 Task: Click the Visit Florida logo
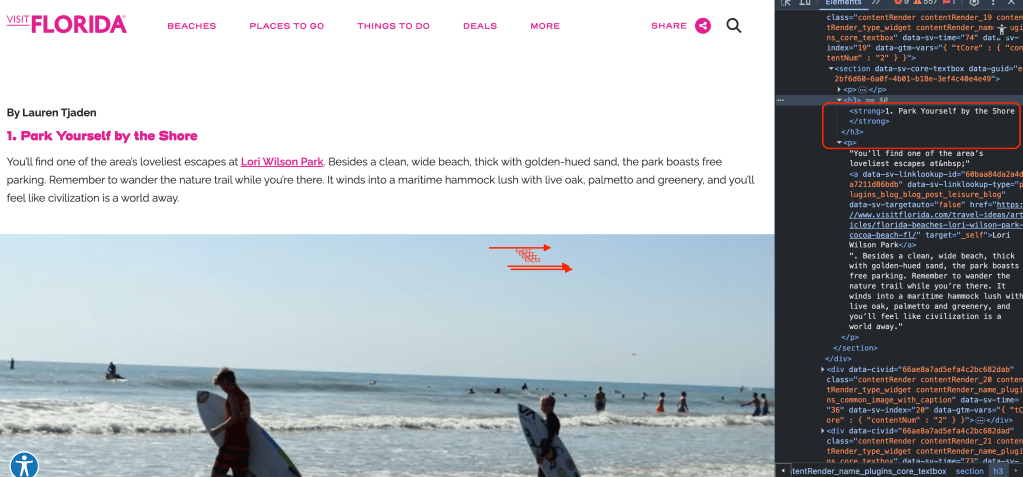67,24
